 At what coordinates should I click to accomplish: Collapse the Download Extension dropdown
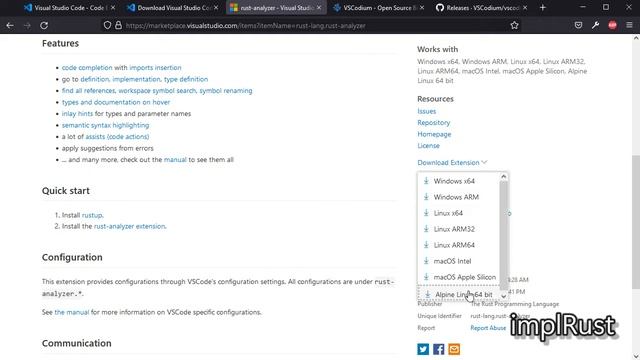[452, 162]
